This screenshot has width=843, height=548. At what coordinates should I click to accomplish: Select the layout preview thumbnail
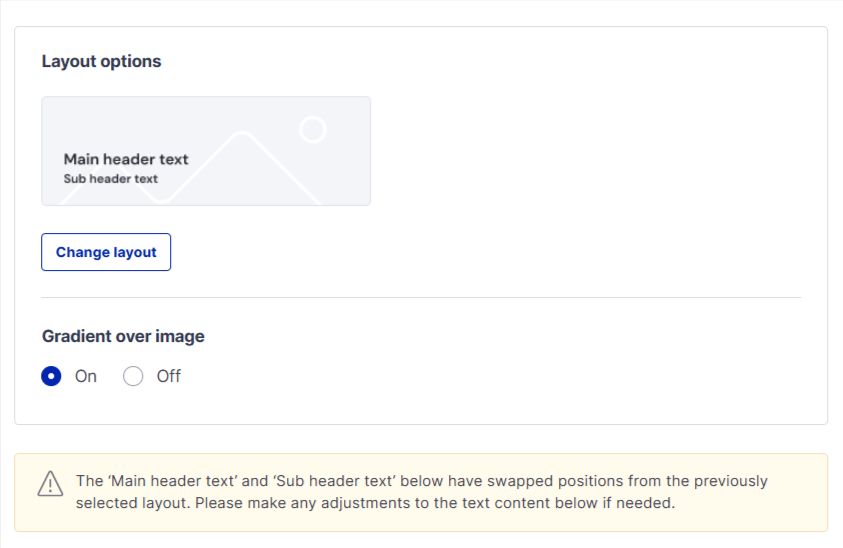tap(206, 151)
